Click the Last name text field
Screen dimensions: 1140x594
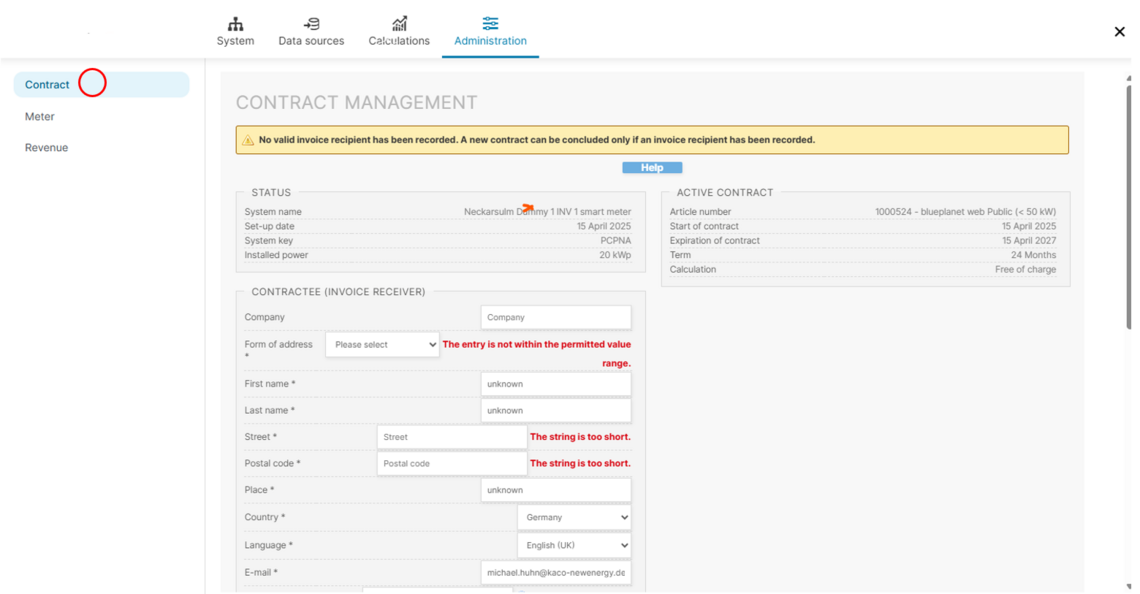tap(555, 411)
